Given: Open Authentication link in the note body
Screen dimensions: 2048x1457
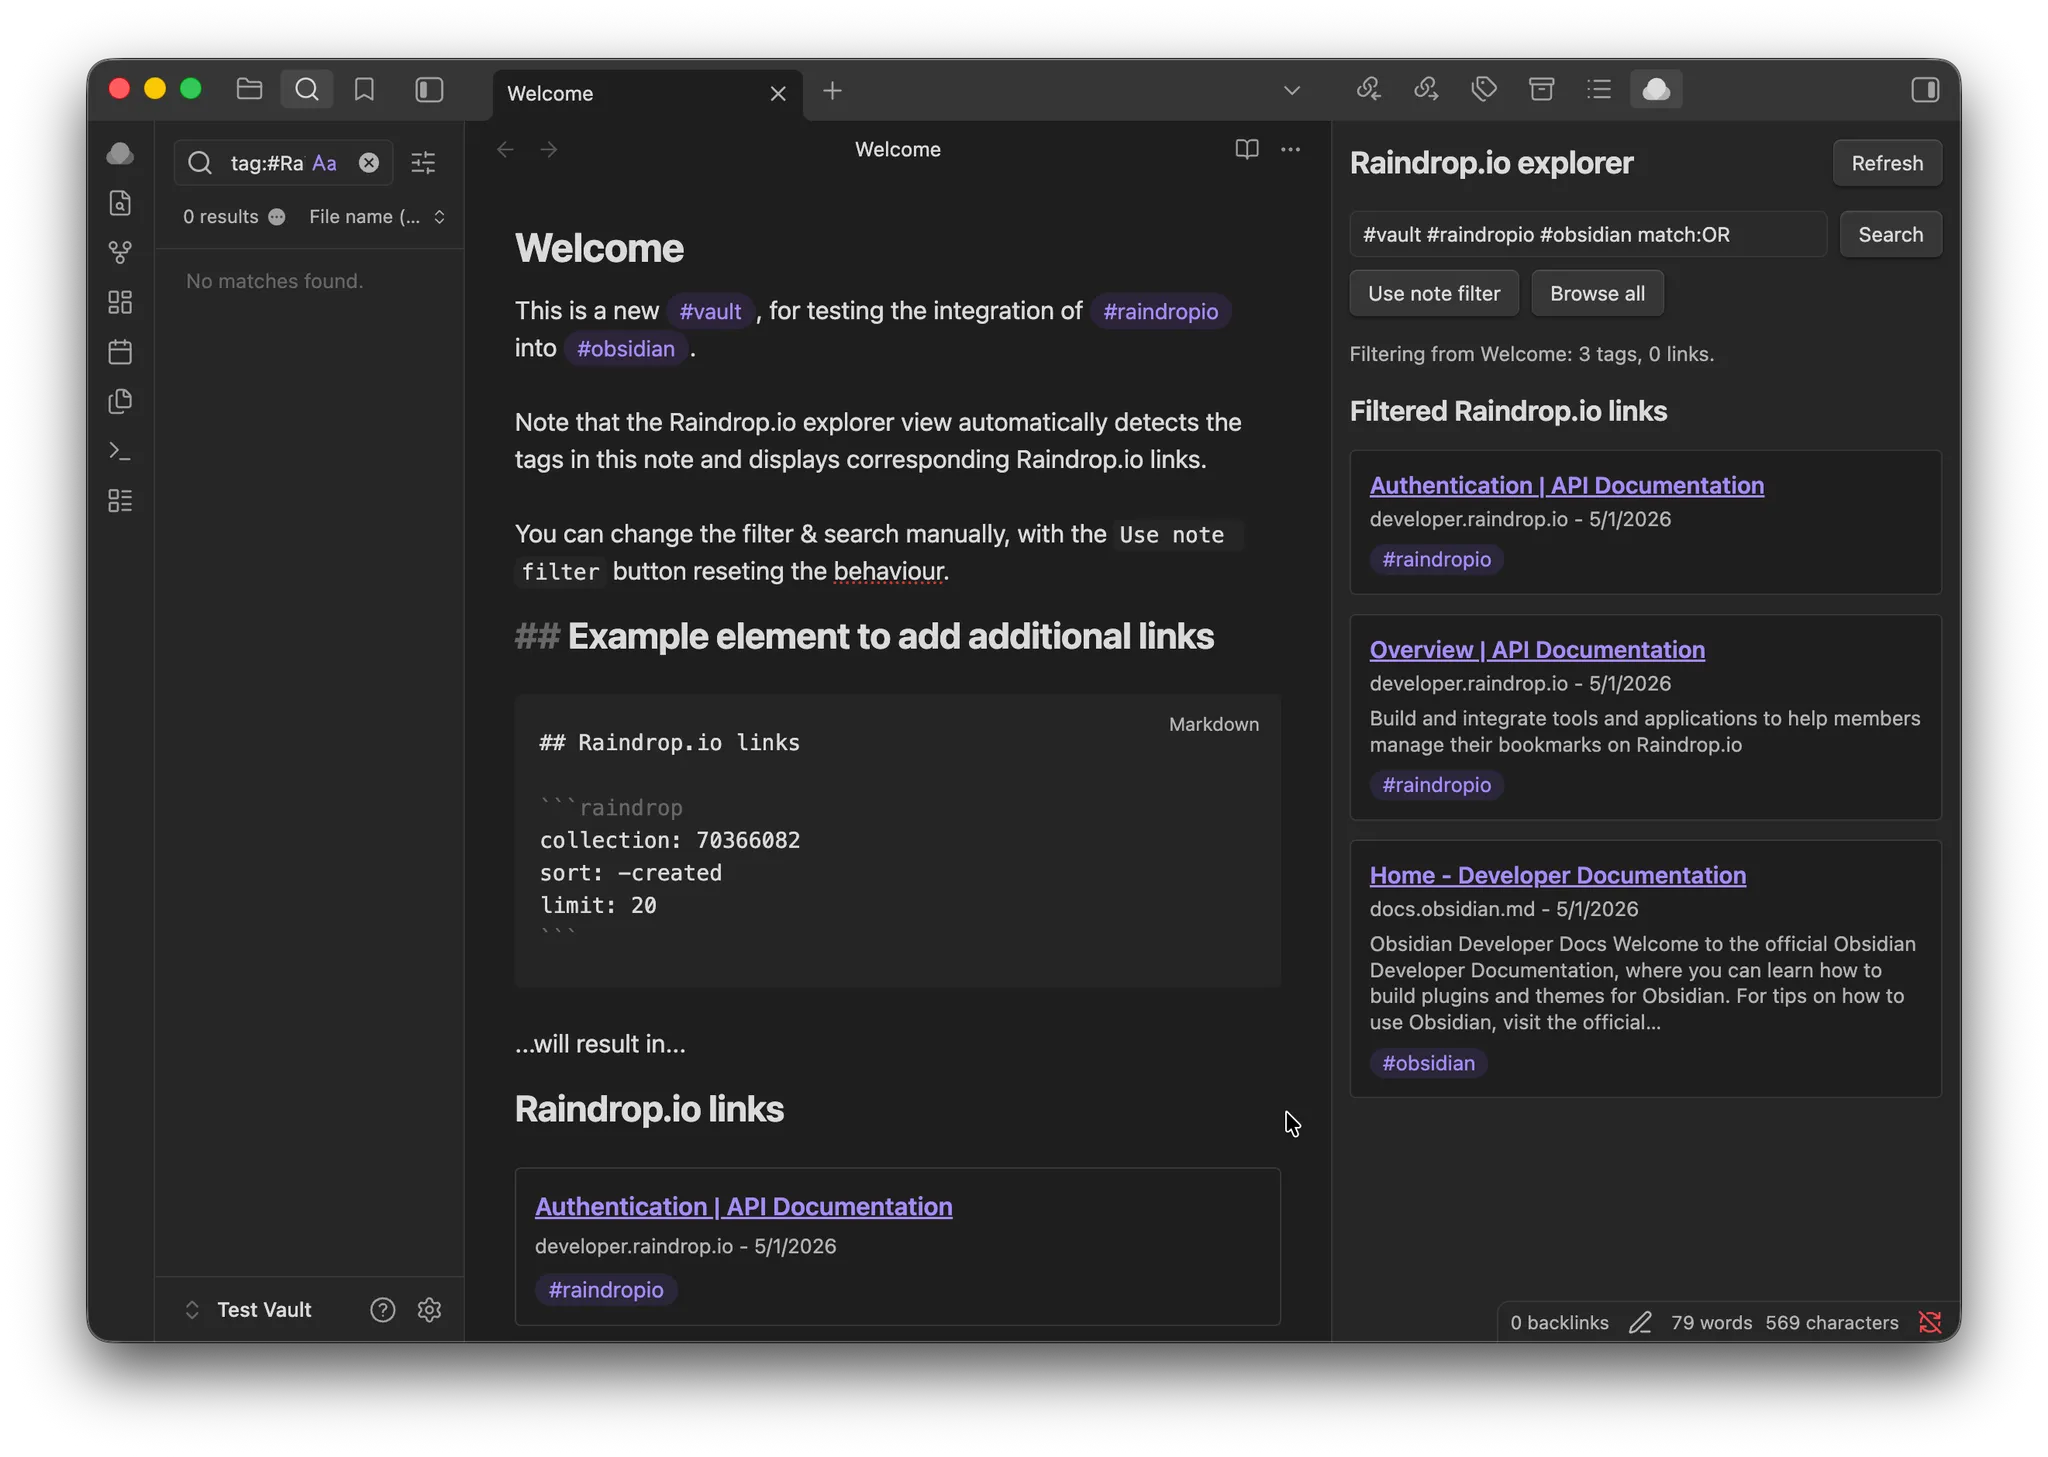Looking at the screenshot, I should point(743,1206).
